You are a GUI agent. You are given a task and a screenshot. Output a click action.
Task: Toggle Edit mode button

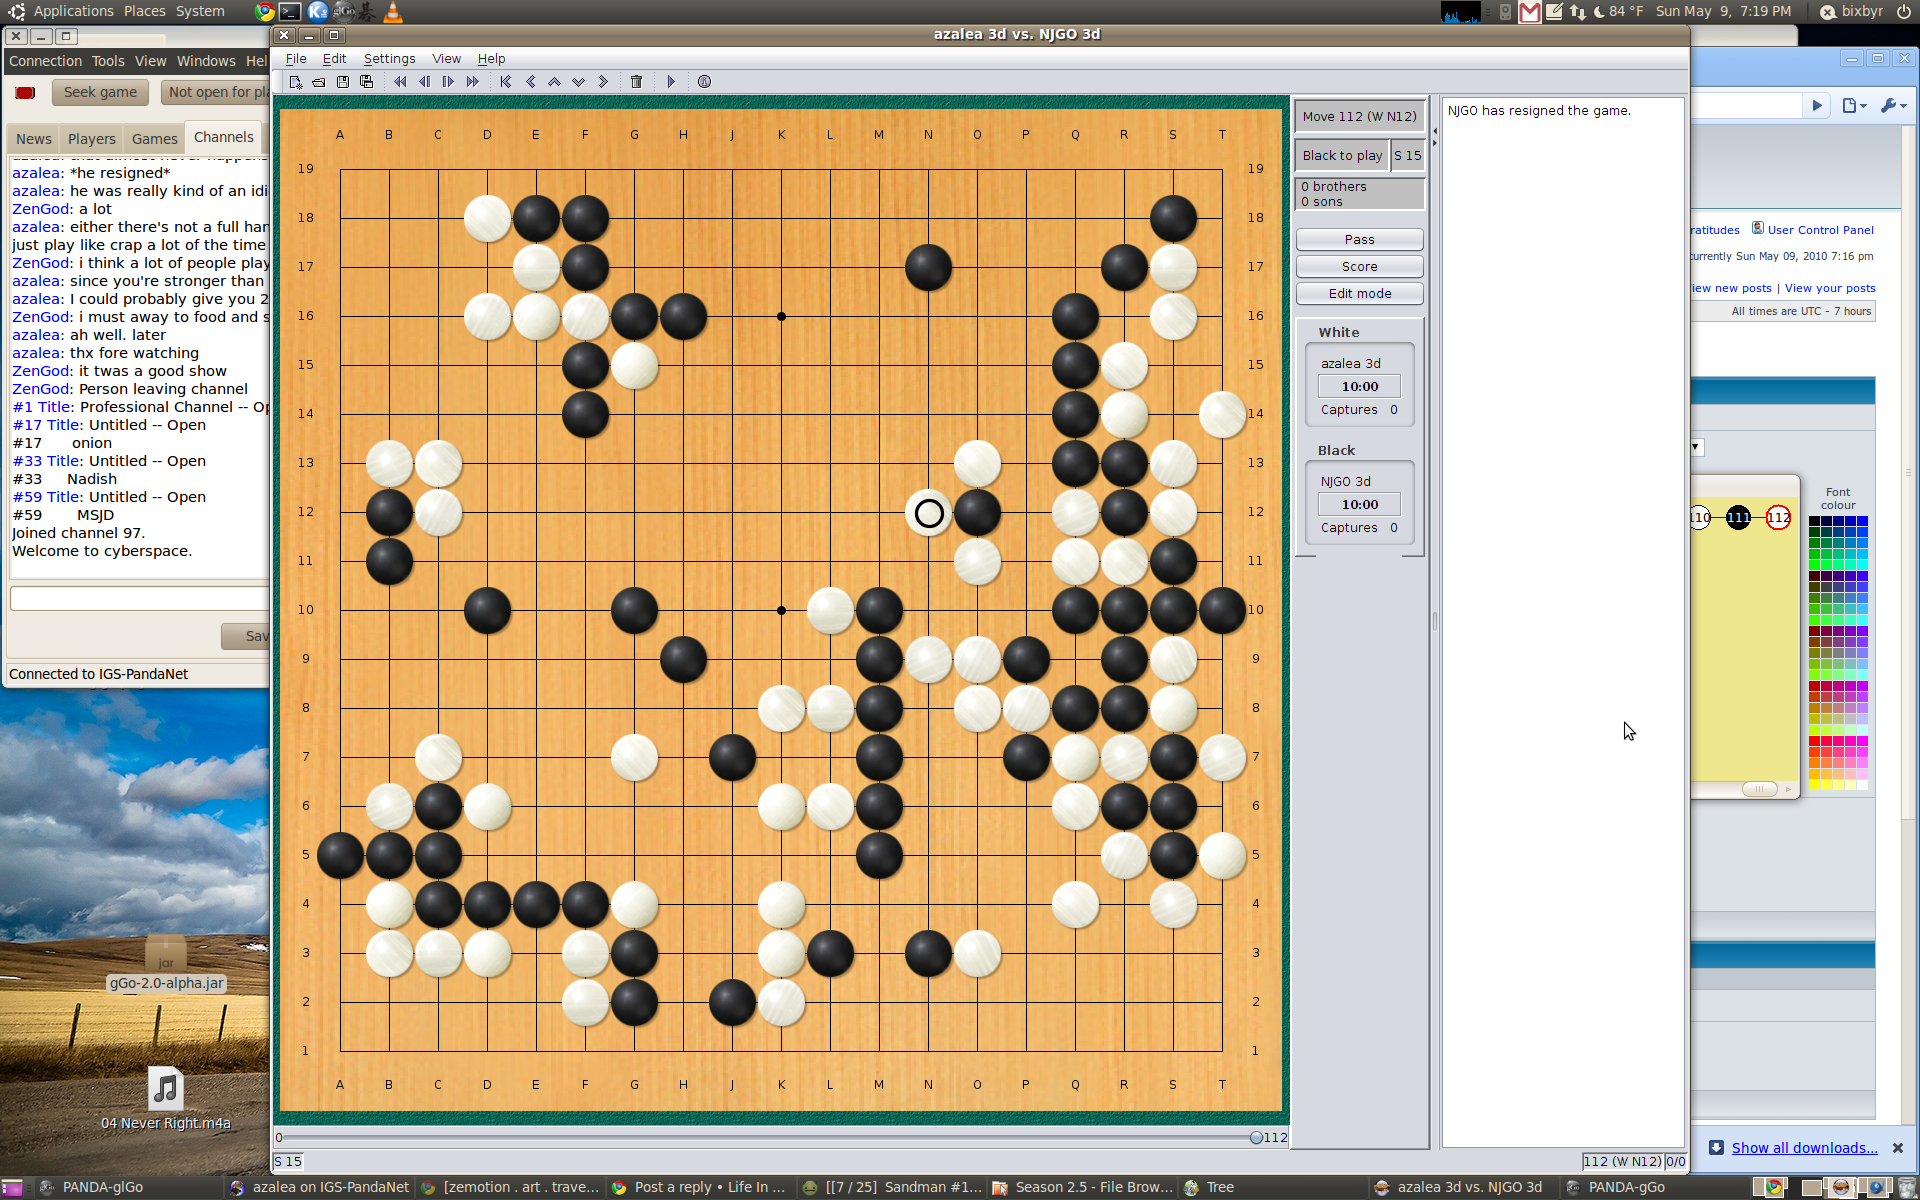point(1359,293)
